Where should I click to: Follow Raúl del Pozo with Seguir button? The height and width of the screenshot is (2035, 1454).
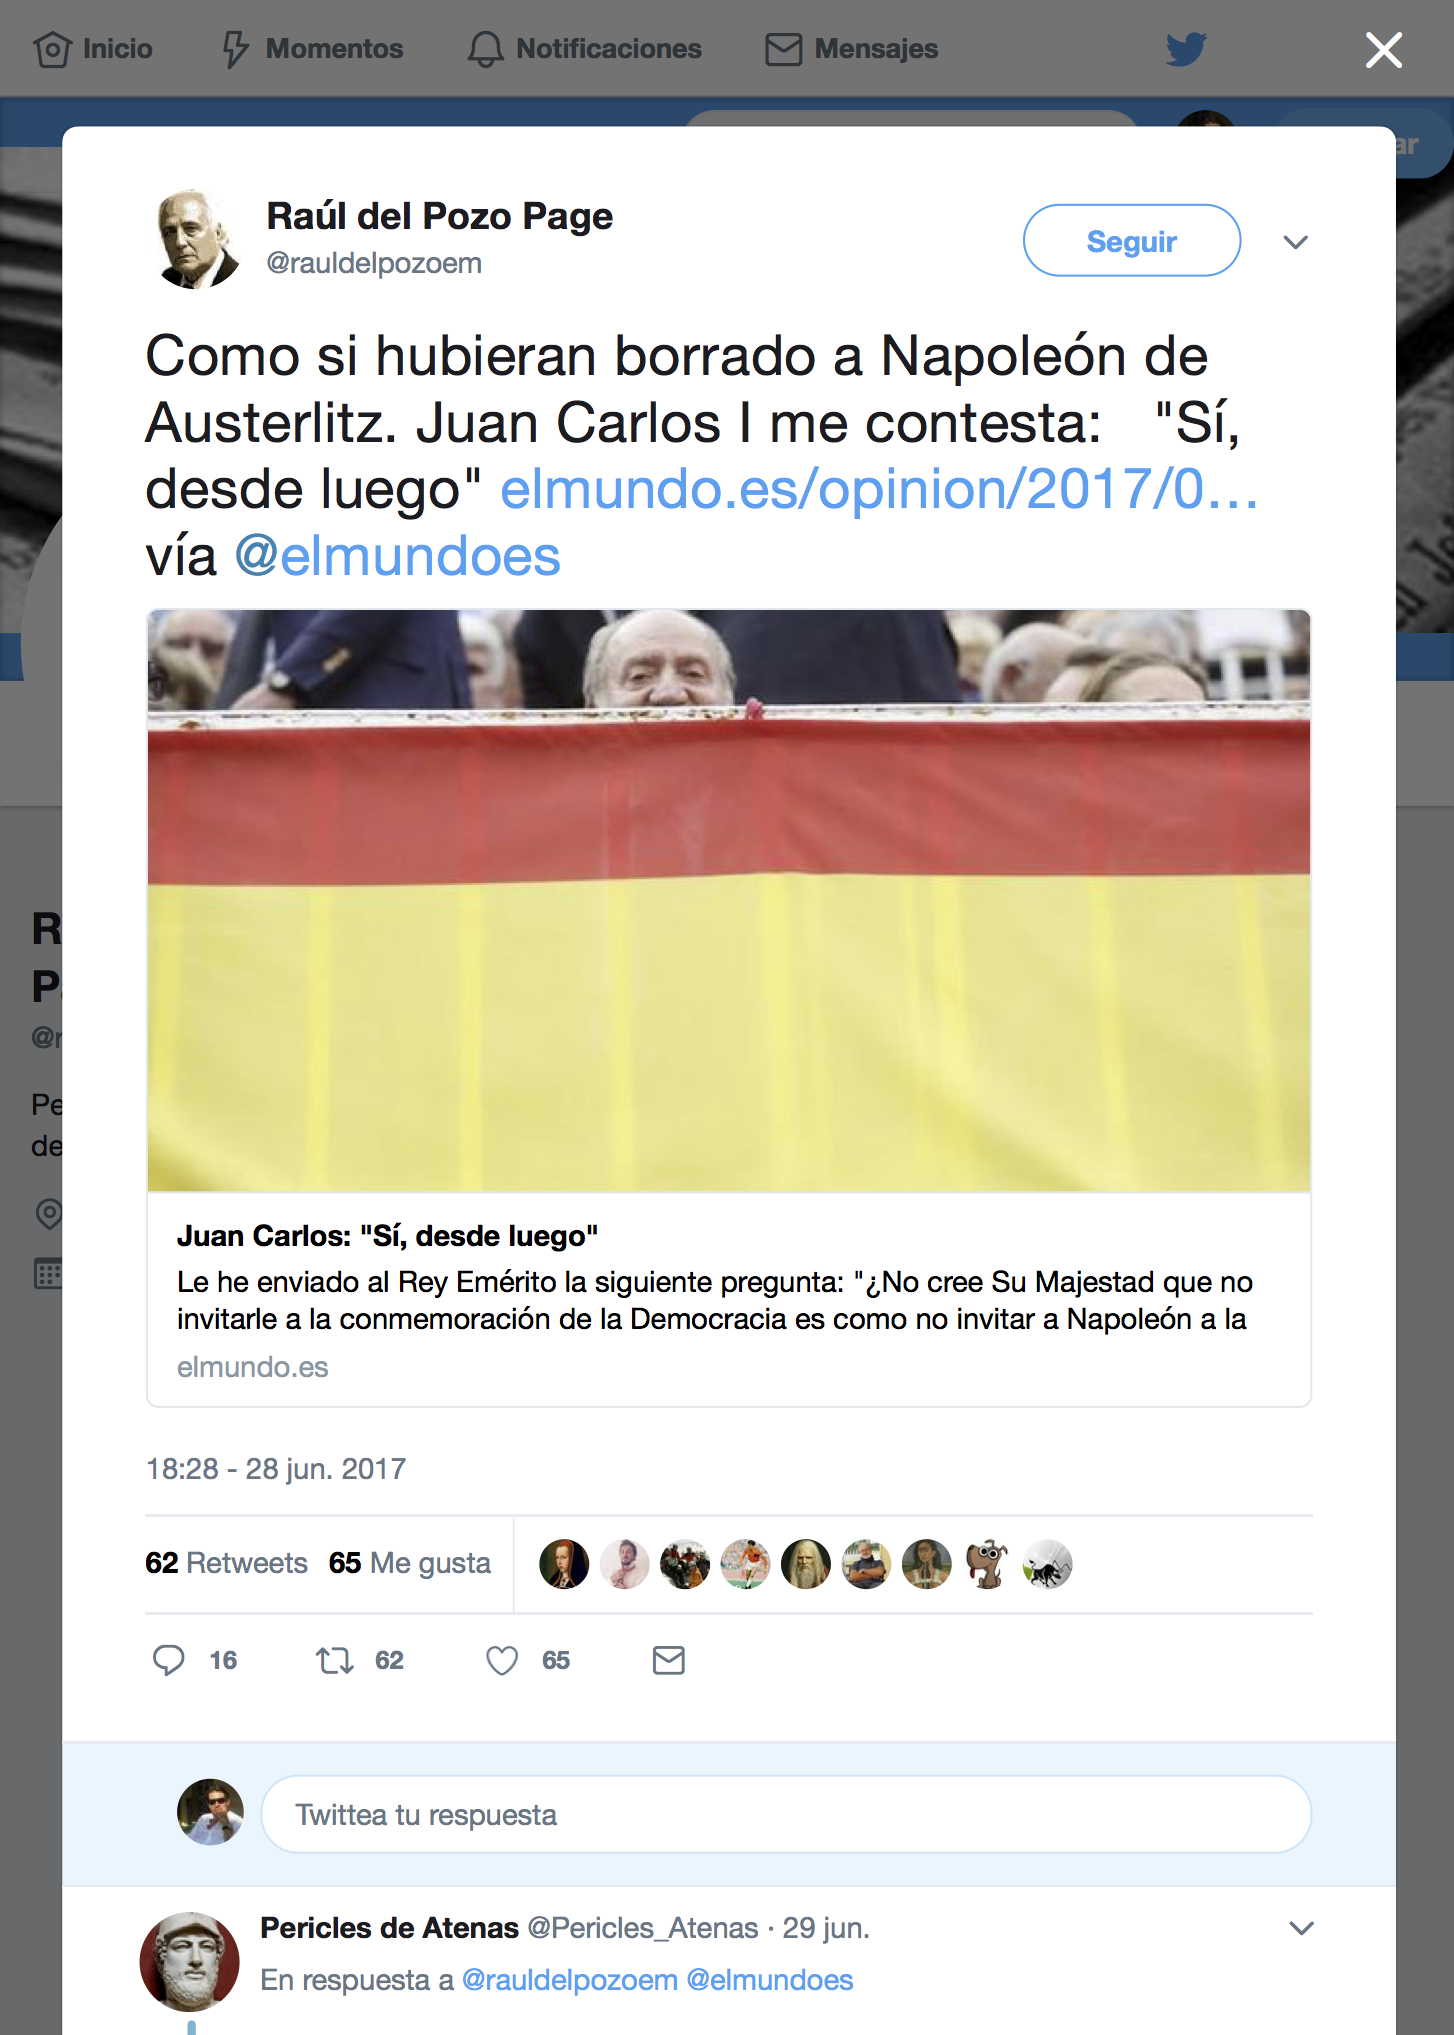(x=1132, y=240)
